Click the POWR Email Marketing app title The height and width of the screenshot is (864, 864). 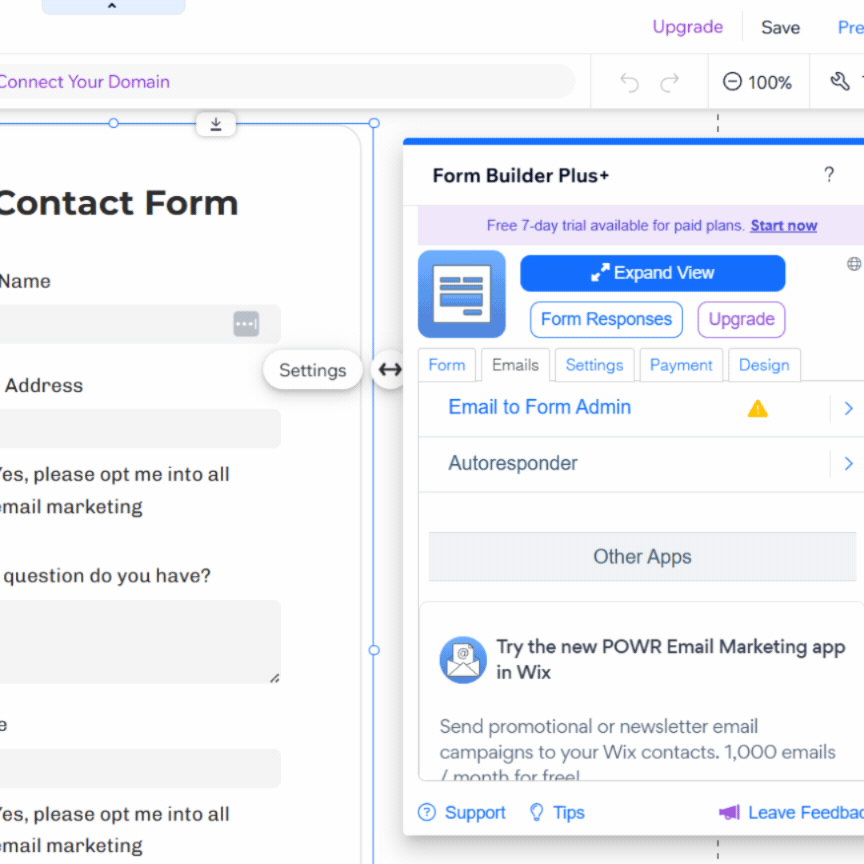tap(671, 660)
